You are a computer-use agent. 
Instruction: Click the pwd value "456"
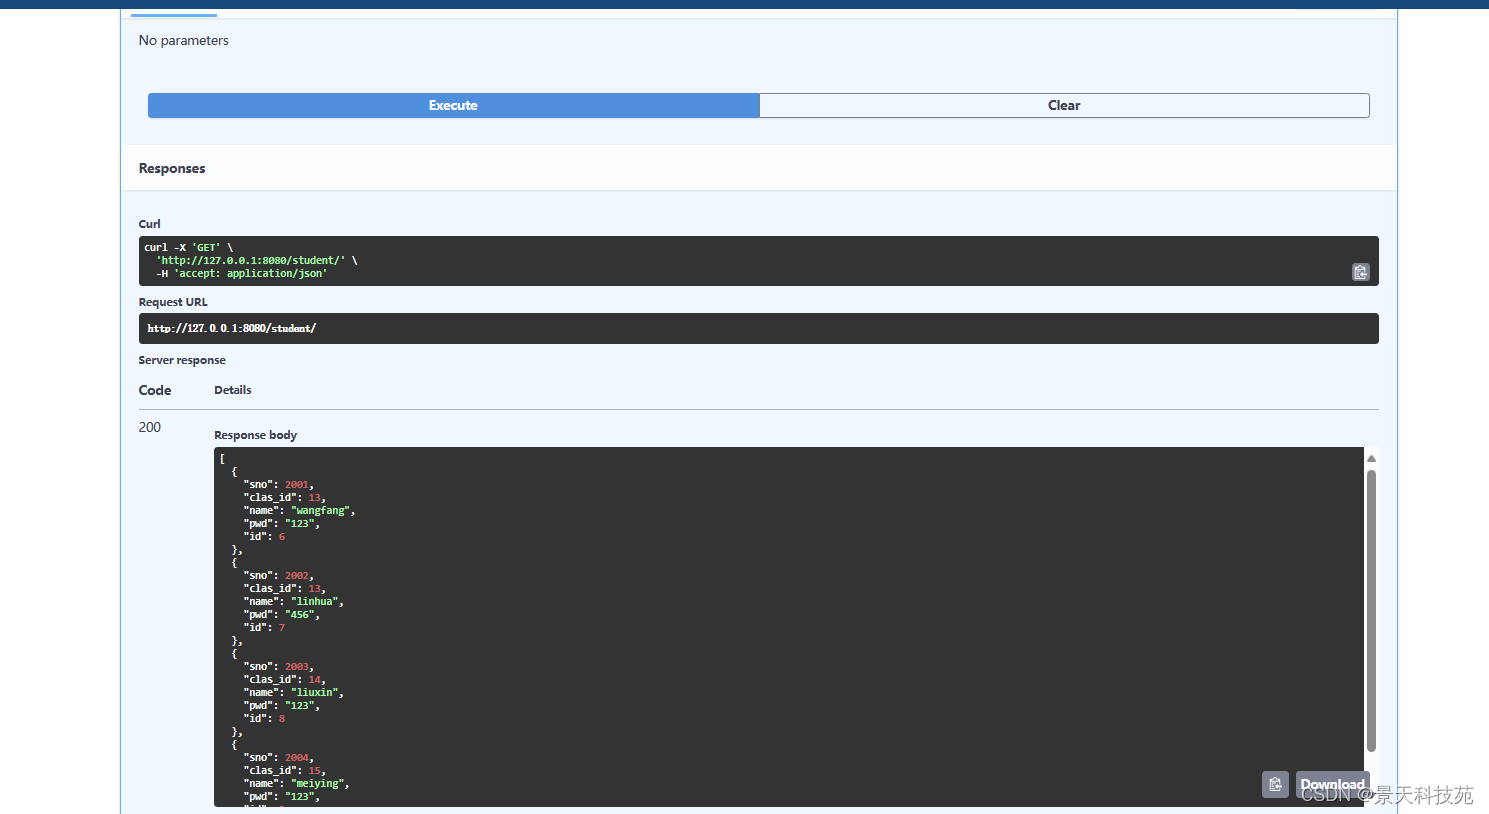coord(299,614)
